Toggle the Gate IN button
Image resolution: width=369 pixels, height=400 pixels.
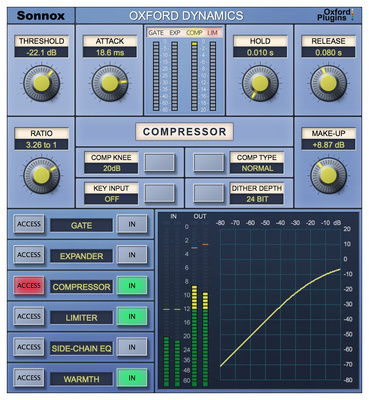(132, 224)
